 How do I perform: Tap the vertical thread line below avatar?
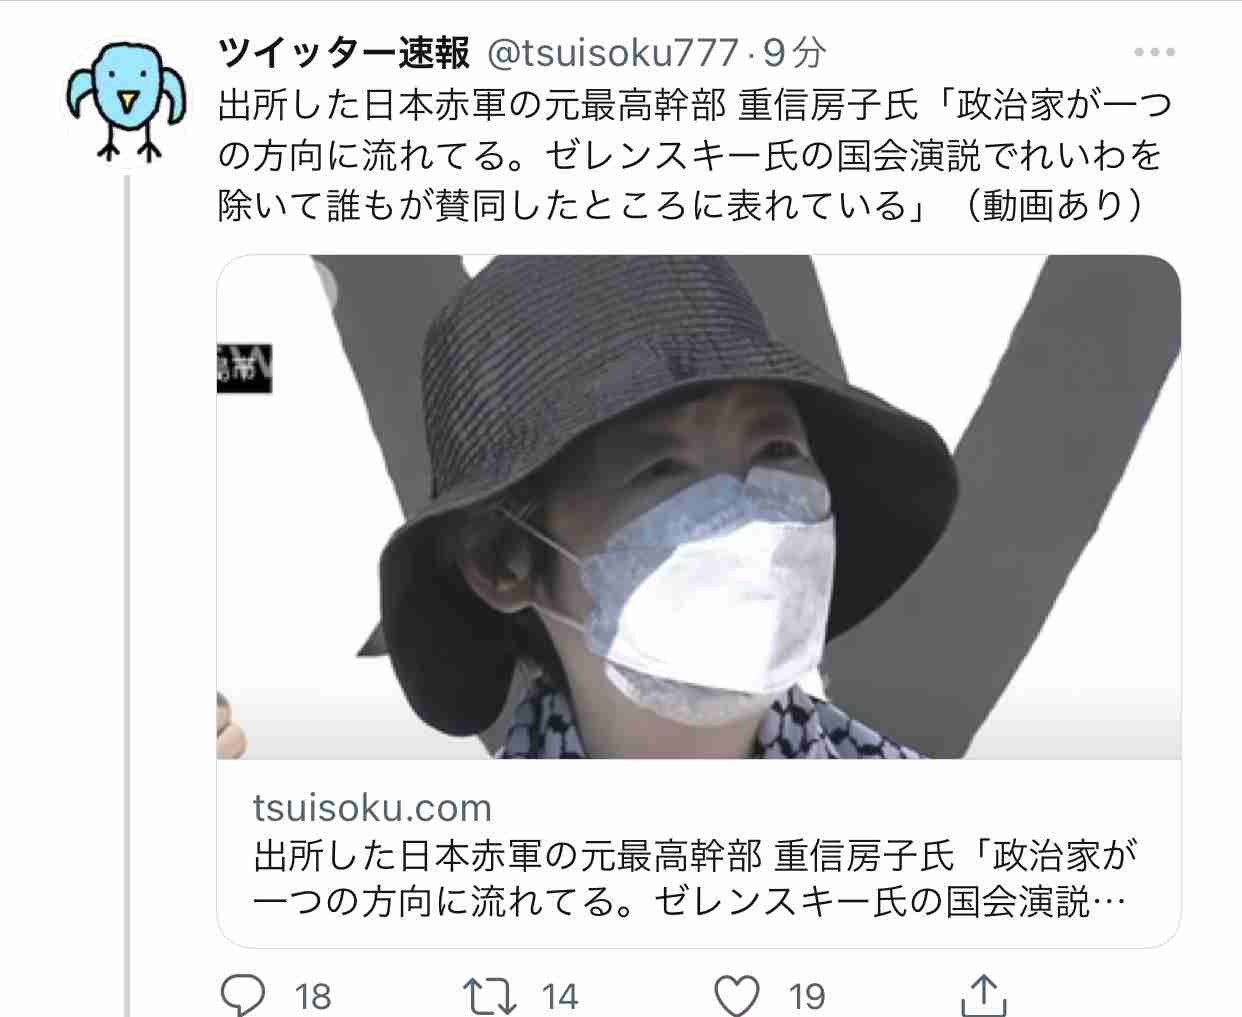point(127,596)
